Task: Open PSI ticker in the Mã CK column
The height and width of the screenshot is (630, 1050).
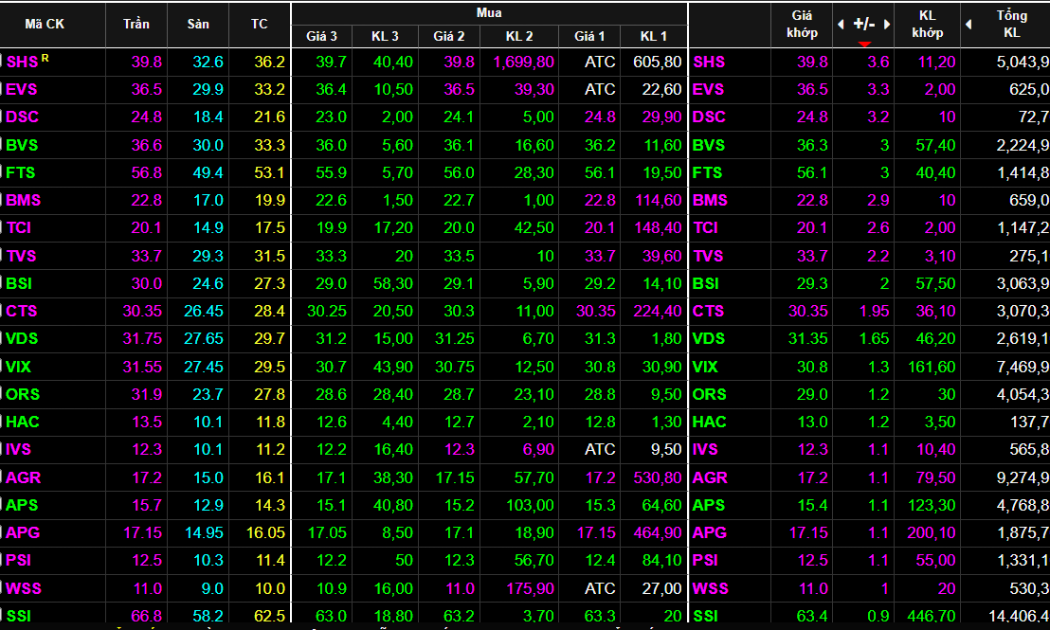Action: pos(19,560)
